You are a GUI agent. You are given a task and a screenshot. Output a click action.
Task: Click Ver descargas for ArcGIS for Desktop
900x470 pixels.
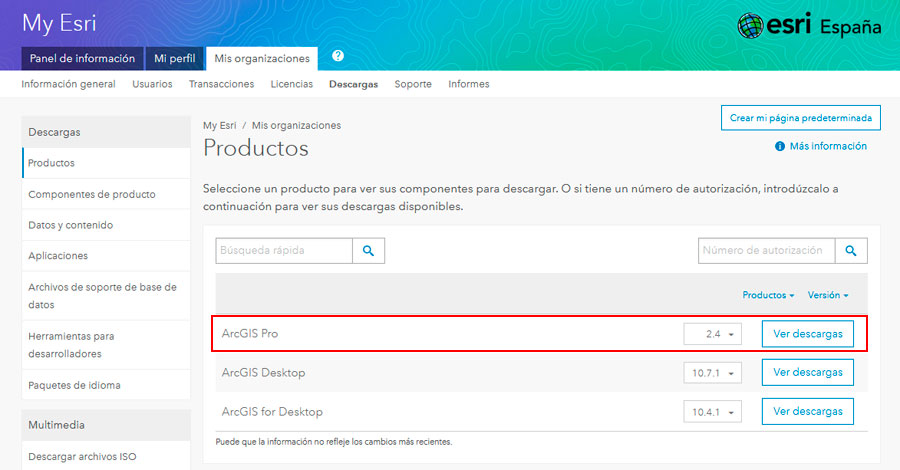click(x=808, y=411)
